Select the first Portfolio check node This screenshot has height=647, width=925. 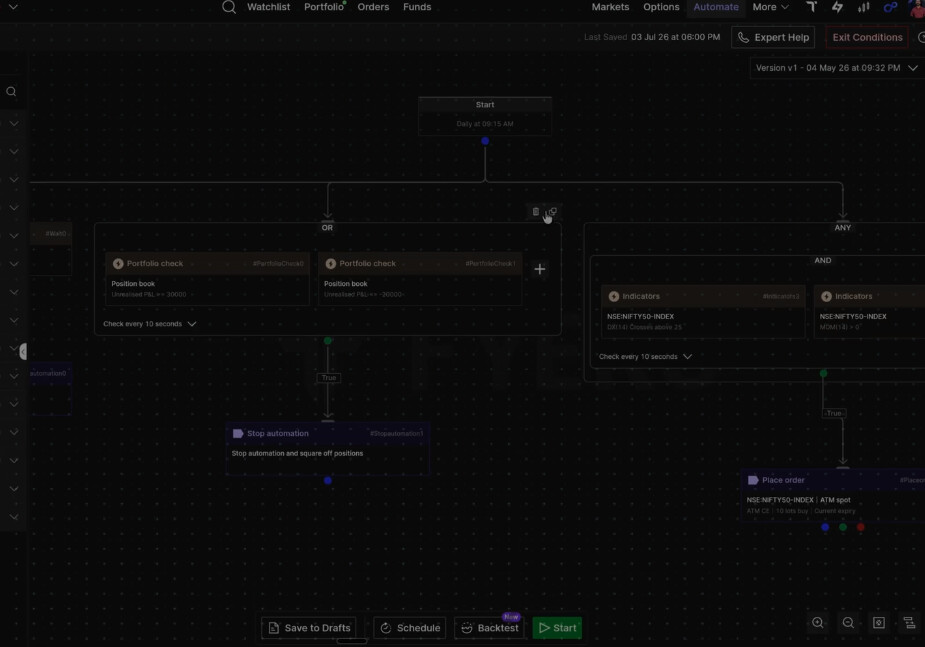point(207,279)
